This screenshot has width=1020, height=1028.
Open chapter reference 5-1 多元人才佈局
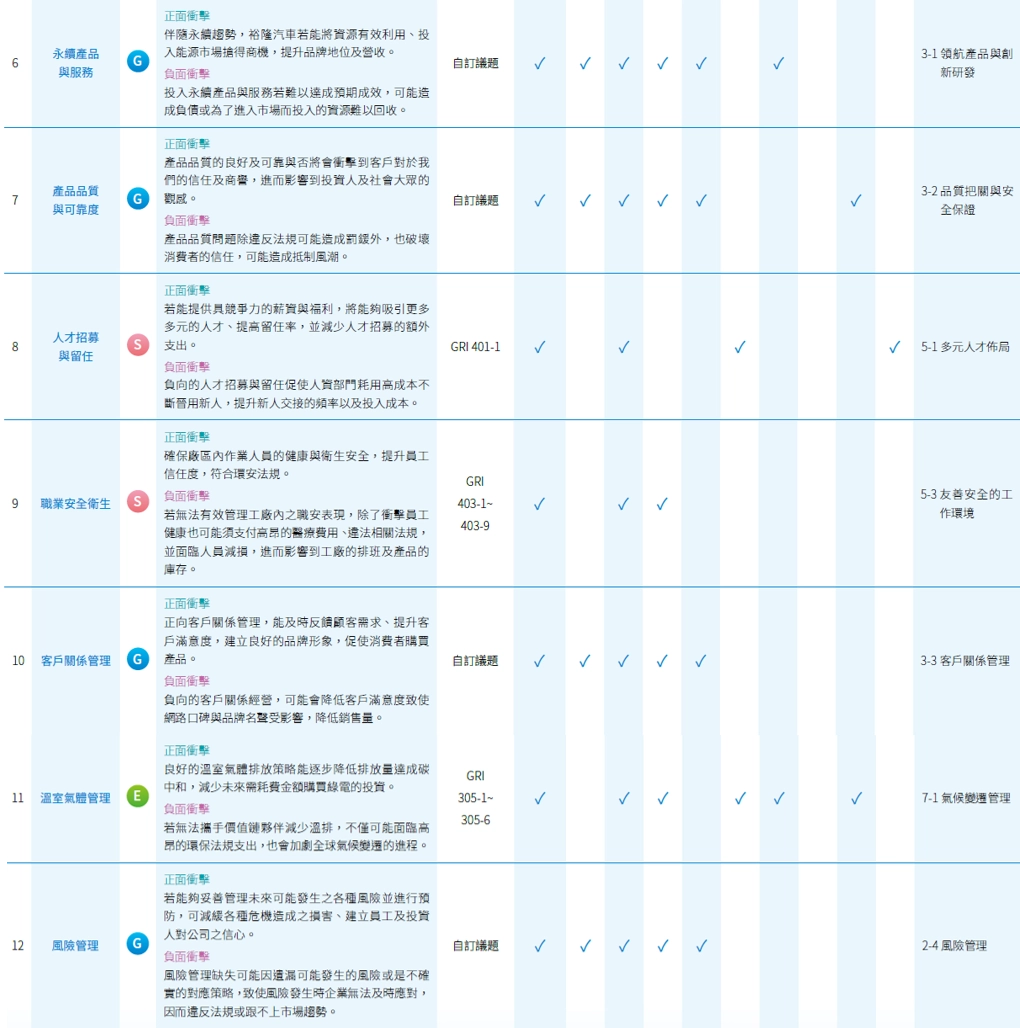click(965, 347)
